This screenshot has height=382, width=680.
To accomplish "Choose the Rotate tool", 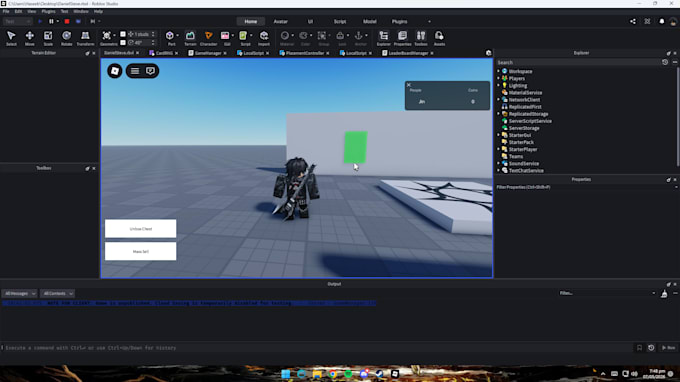I will pos(66,38).
